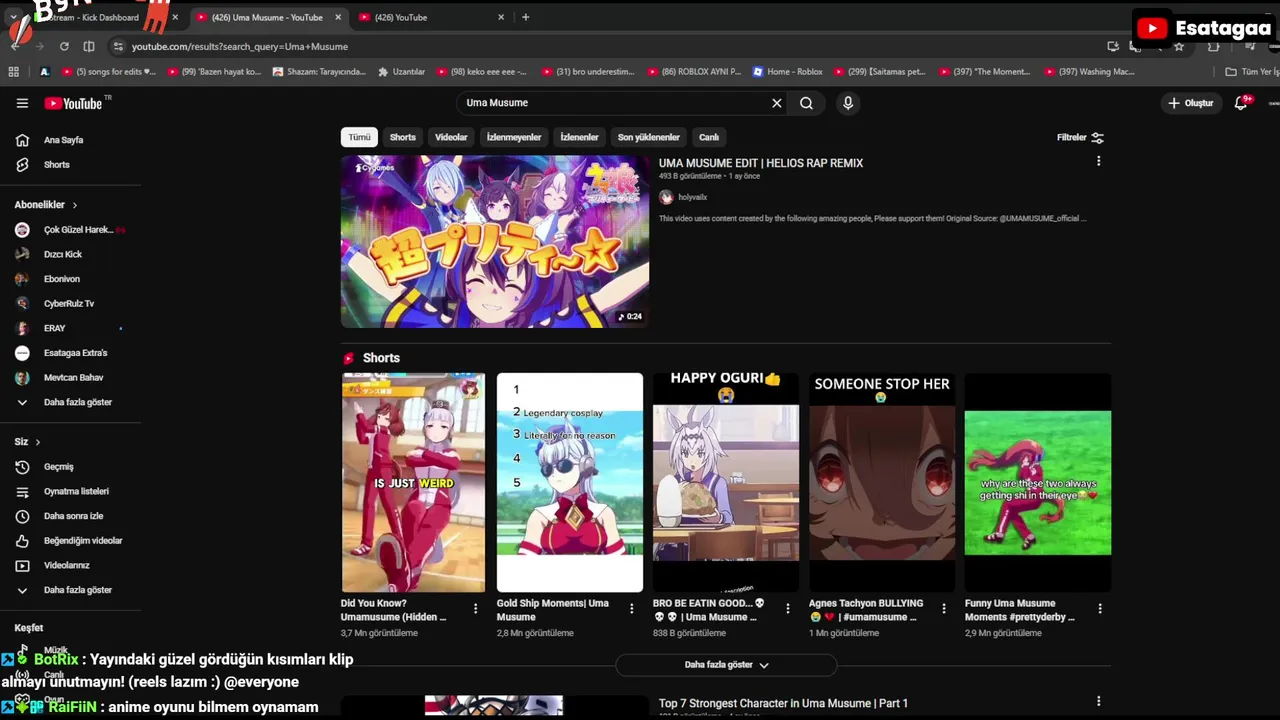The width and height of the screenshot is (1280, 720).
Task: Open CyberRulz Tv subscription channel
Action: click(69, 304)
